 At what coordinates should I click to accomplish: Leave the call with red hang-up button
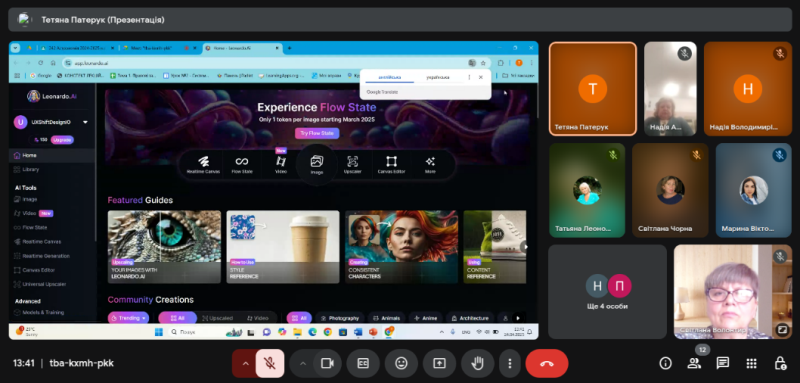[546, 363]
